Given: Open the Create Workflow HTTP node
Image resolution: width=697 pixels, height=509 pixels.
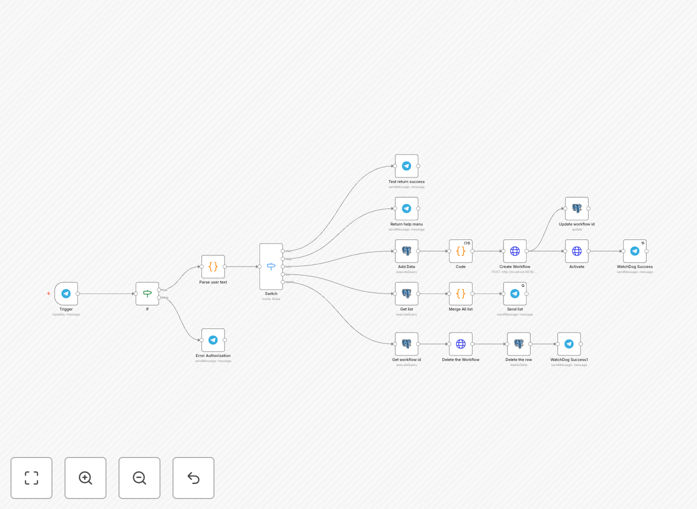Looking at the screenshot, I should tap(515, 251).
